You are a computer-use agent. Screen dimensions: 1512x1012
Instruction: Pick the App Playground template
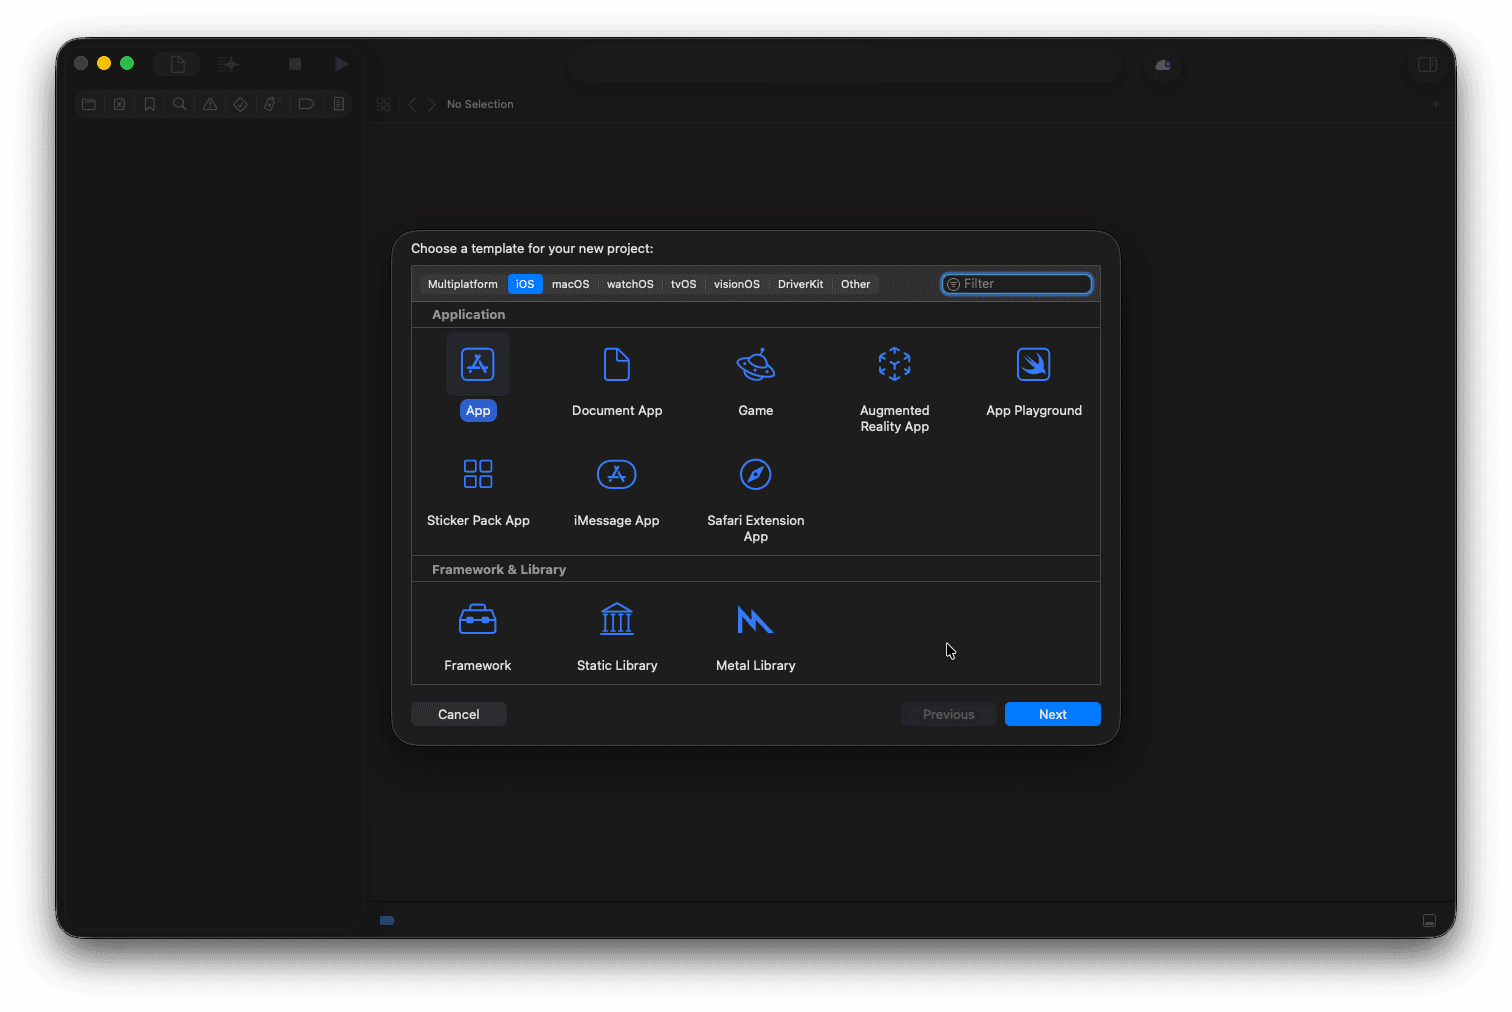point(1033,365)
